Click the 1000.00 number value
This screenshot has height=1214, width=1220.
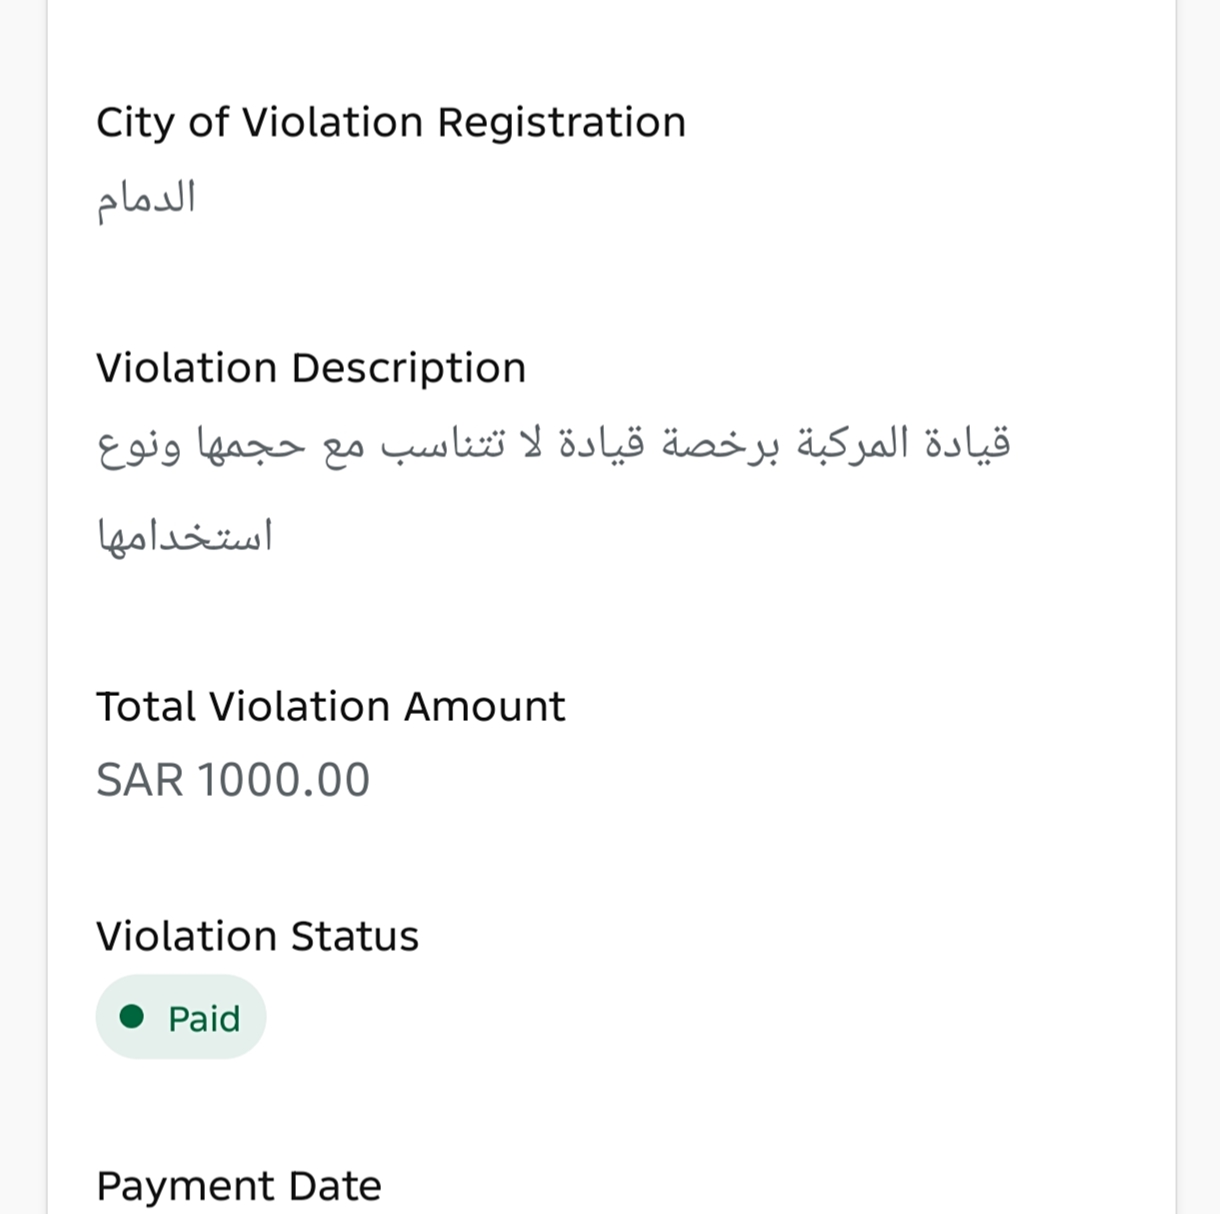point(284,780)
